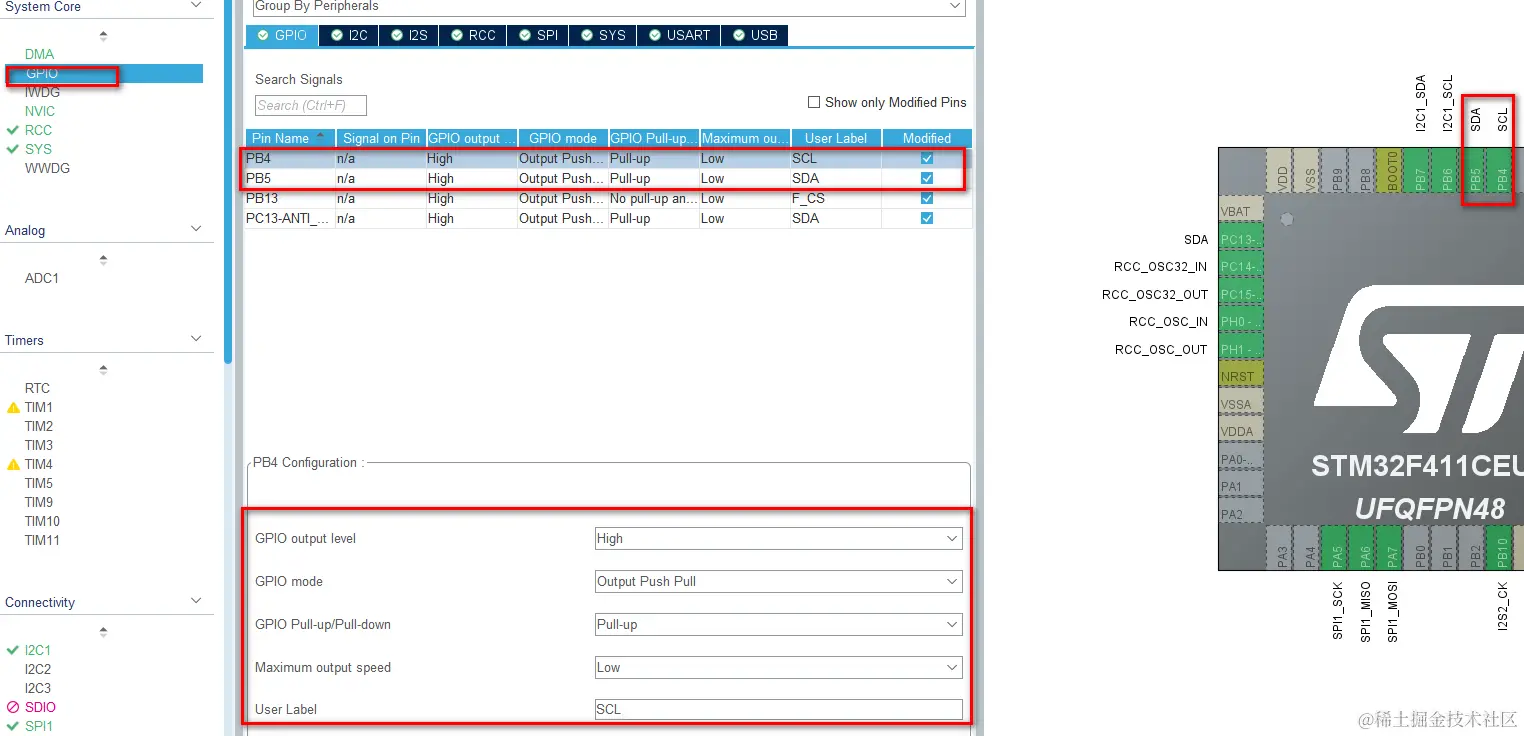The height and width of the screenshot is (736, 1524).
Task: Toggle Modified checkbox for PB13 row
Action: (927, 198)
